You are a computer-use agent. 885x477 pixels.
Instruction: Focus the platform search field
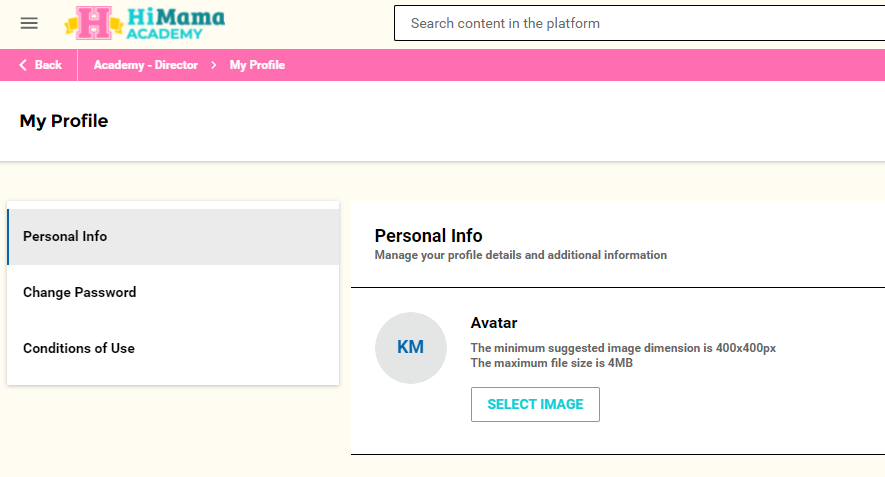pos(638,23)
